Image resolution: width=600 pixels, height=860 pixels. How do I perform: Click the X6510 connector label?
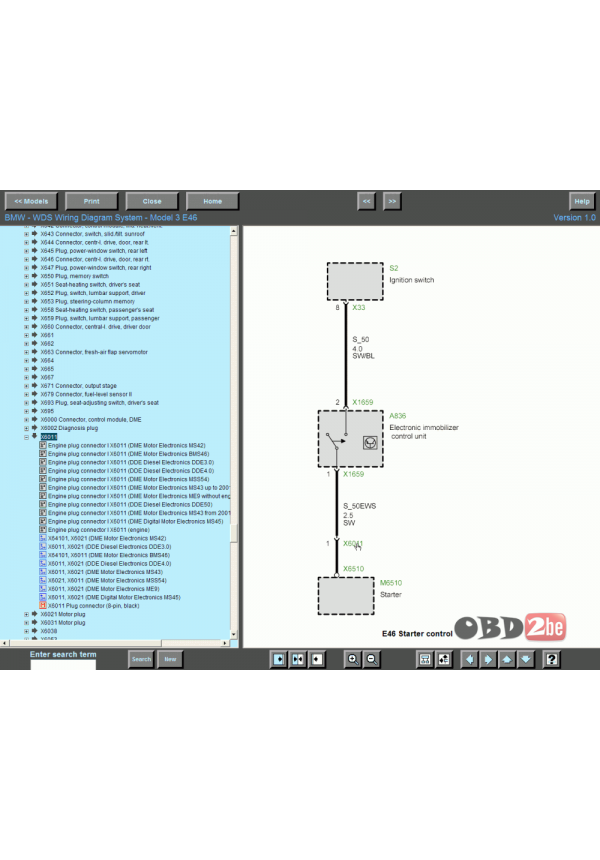pyautogui.click(x=354, y=568)
